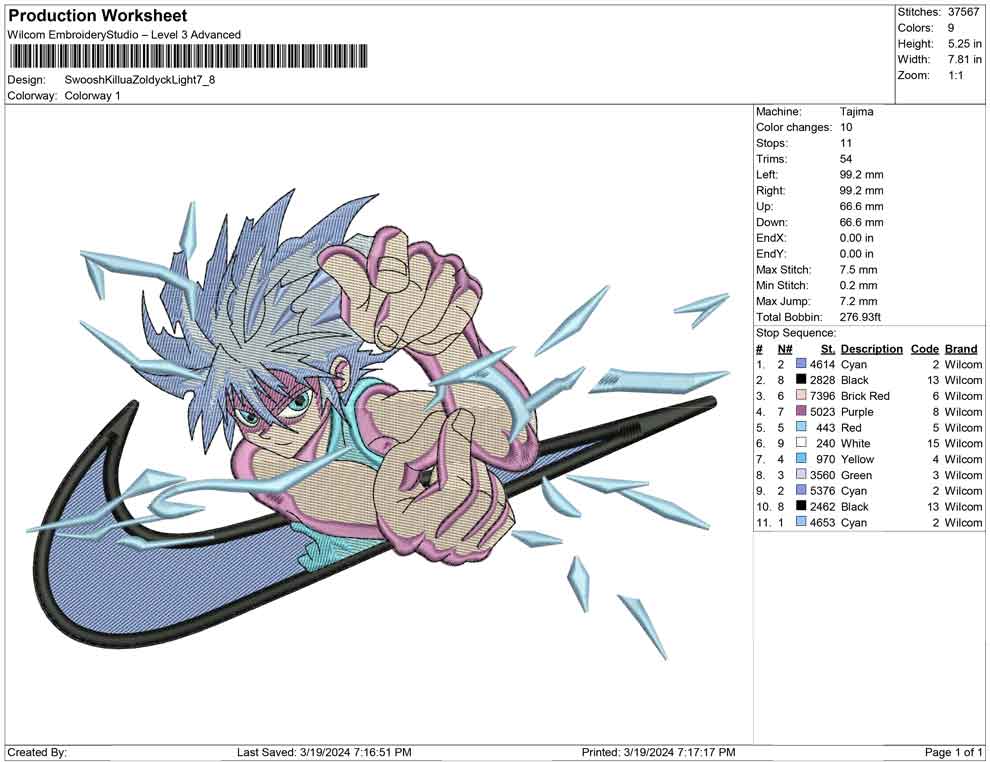Click the St. column header
Image resolution: width=990 pixels, height=762 pixels.
(828, 348)
